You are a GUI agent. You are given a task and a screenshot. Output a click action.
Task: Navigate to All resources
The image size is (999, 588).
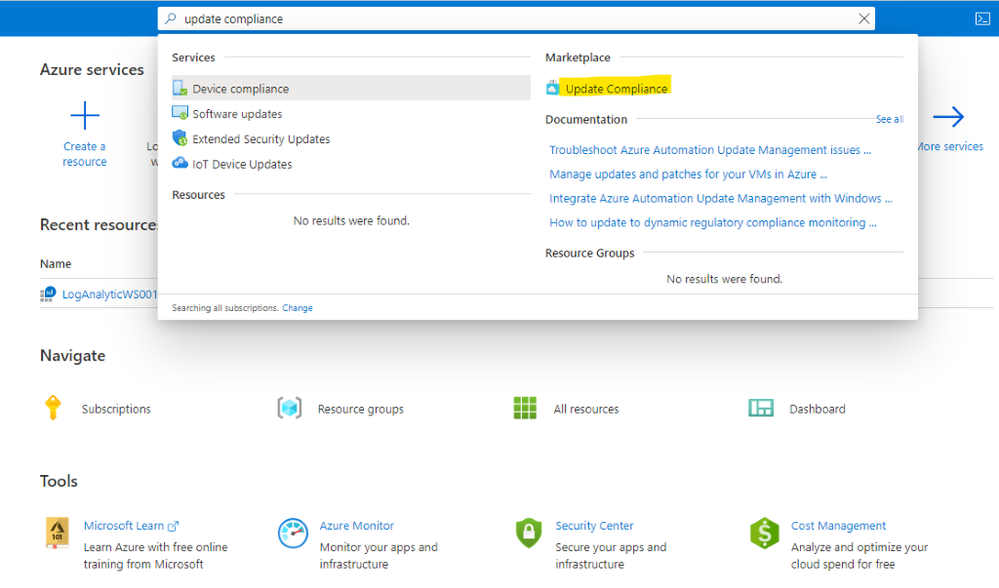click(x=586, y=409)
